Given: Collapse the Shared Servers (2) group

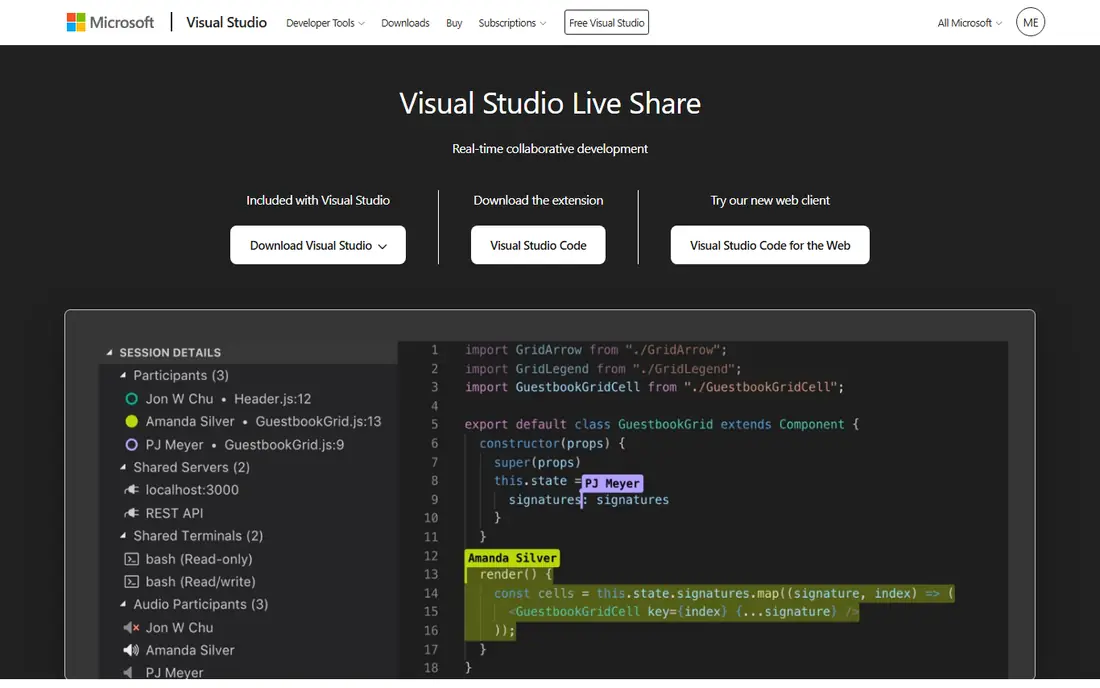Looking at the screenshot, I should [123, 467].
